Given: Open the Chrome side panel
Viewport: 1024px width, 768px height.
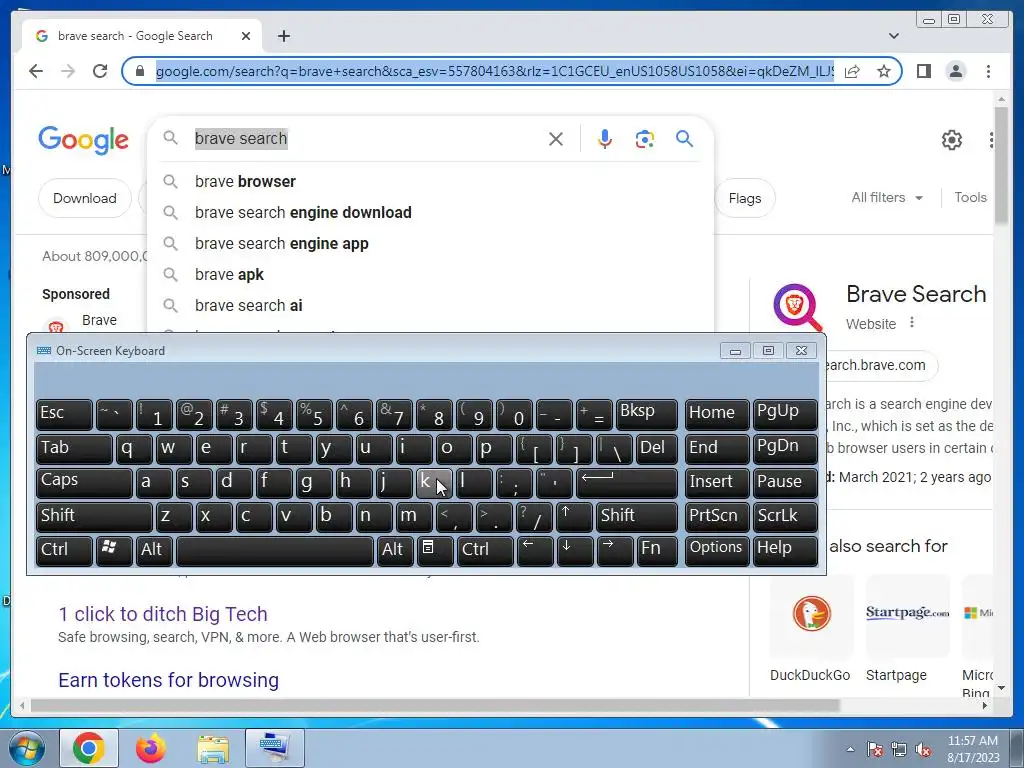Looking at the screenshot, I should [x=923, y=71].
